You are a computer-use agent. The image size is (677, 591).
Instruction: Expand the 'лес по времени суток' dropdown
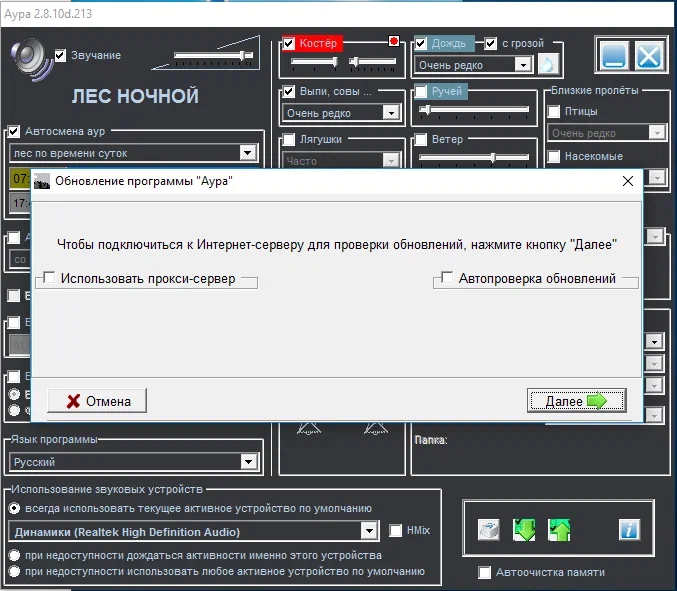tap(248, 153)
